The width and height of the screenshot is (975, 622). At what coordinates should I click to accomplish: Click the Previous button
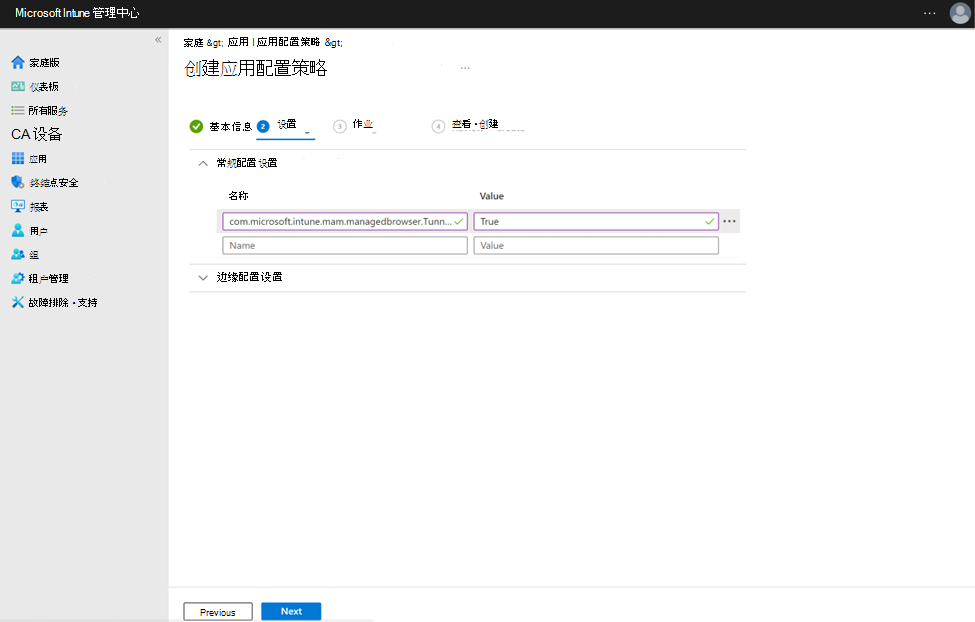coord(218,612)
